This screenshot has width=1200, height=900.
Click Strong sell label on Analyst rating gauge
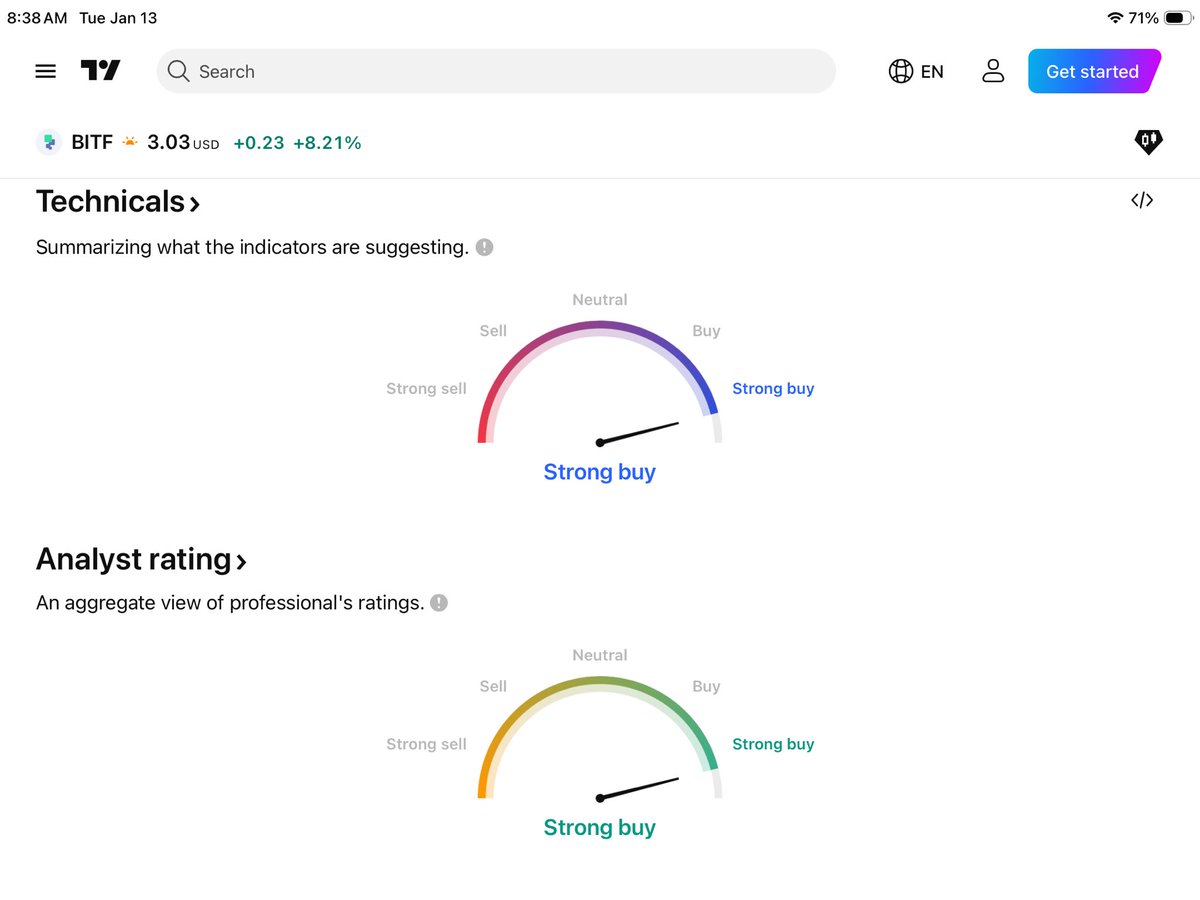(x=426, y=744)
